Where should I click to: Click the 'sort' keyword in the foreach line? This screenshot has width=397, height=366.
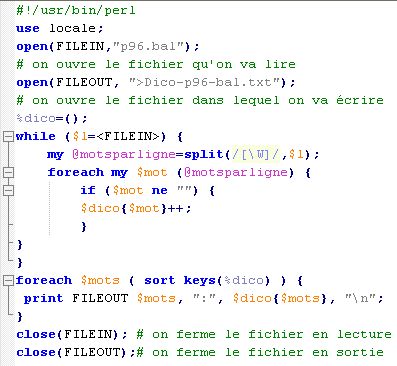[x=160, y=280]
